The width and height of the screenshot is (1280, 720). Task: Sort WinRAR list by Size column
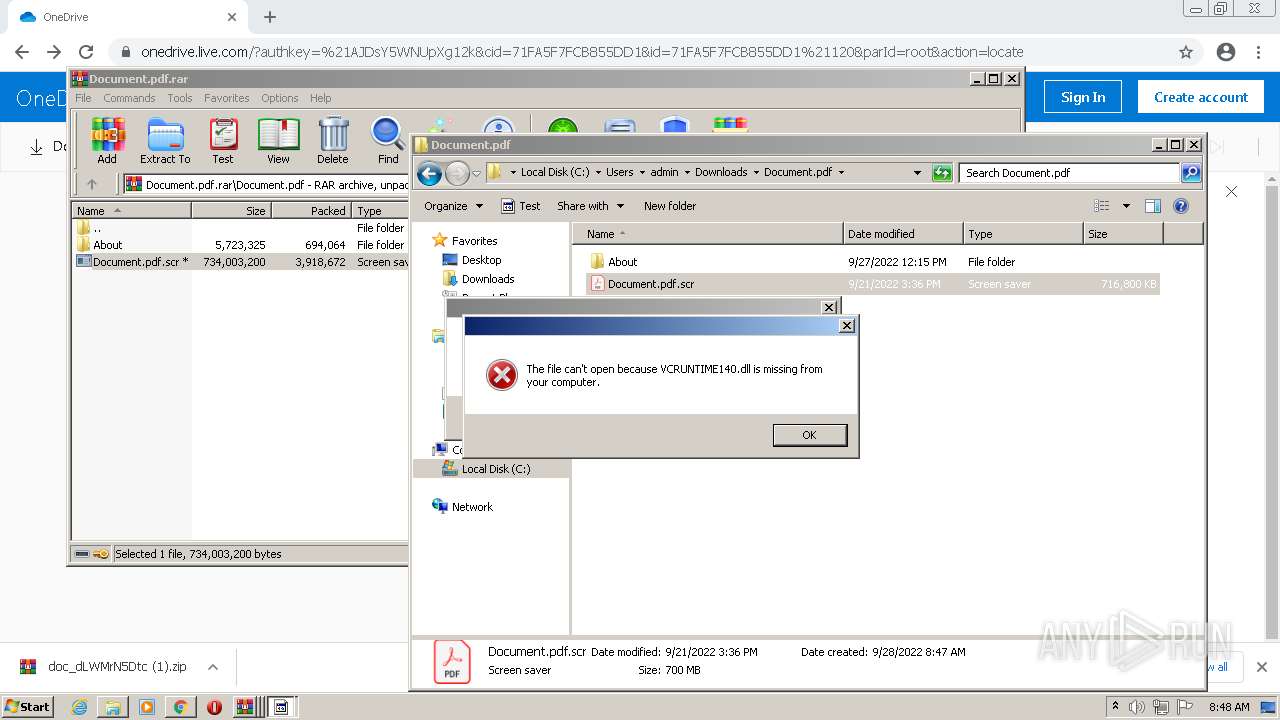click(231, 211)
